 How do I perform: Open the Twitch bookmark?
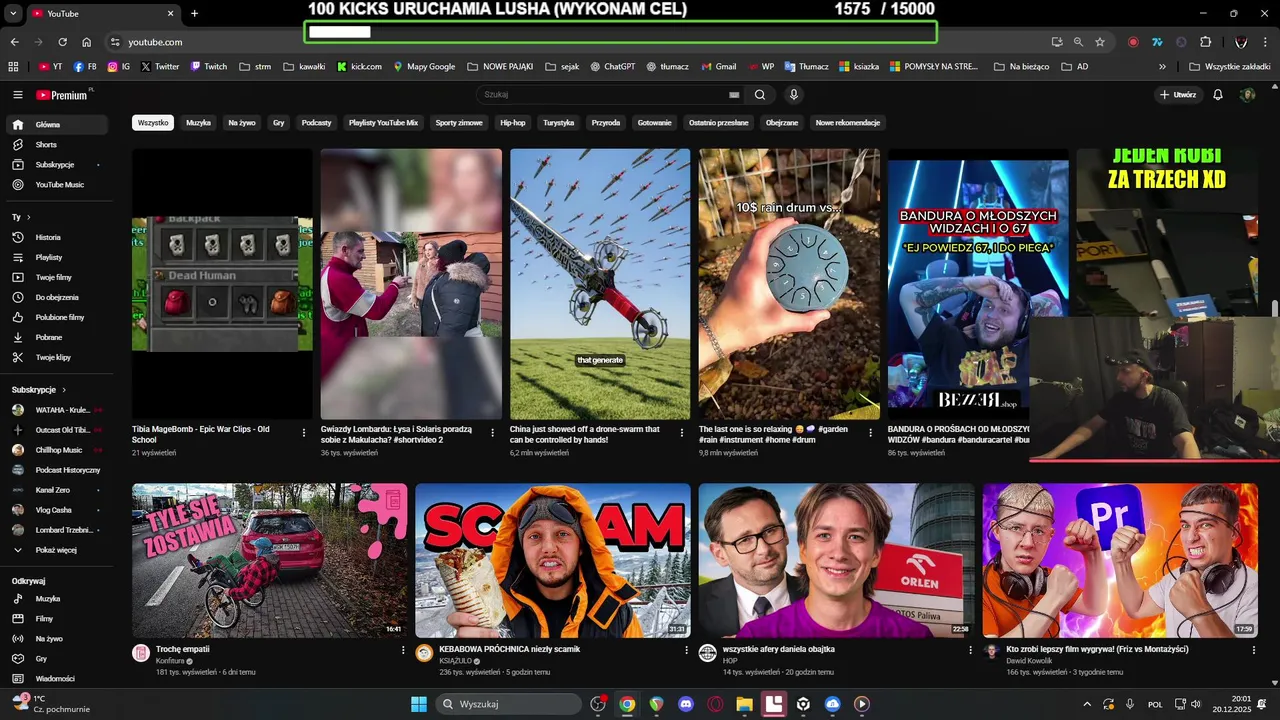point(208,67)
